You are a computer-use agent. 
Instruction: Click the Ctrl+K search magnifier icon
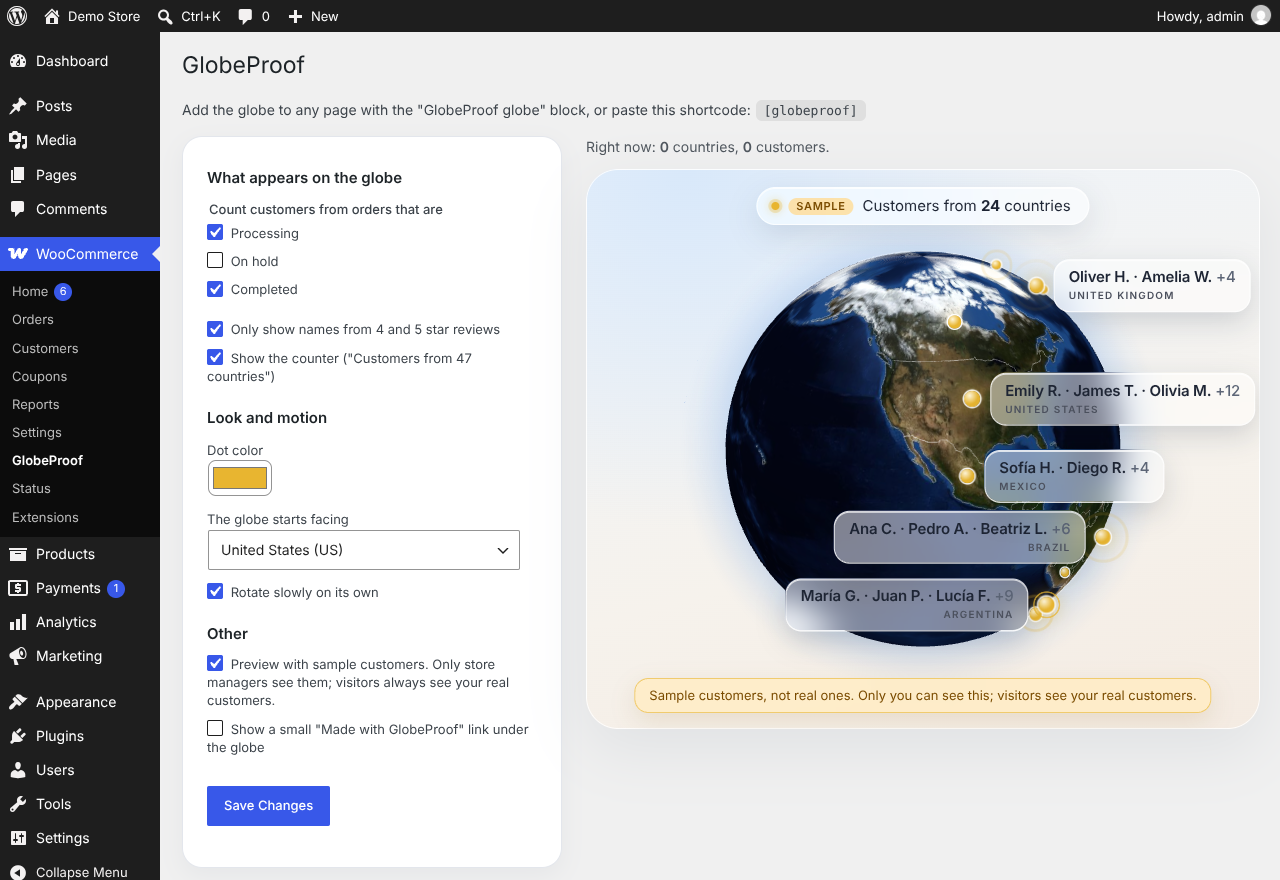(x=165, y=16)
